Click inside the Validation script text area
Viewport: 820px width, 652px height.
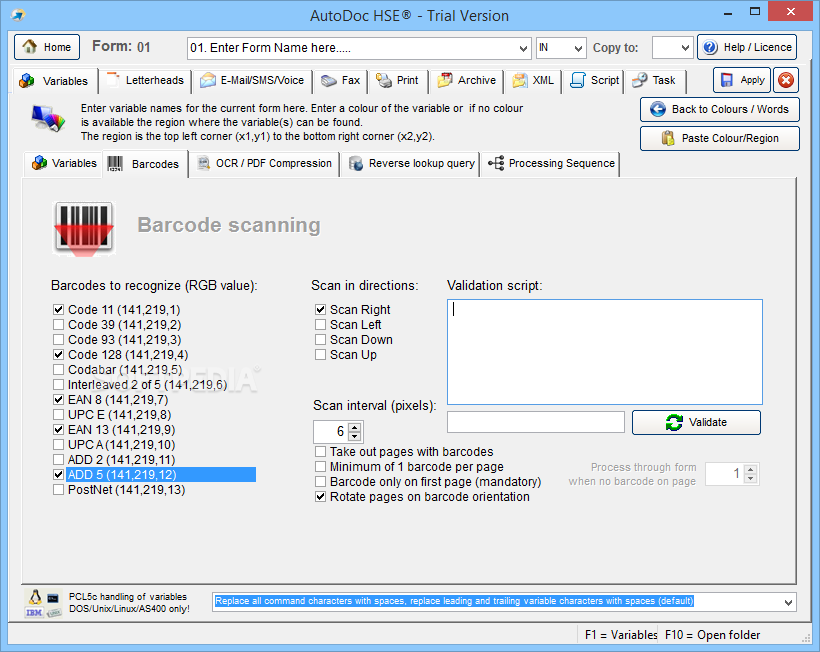coord(605,352)
